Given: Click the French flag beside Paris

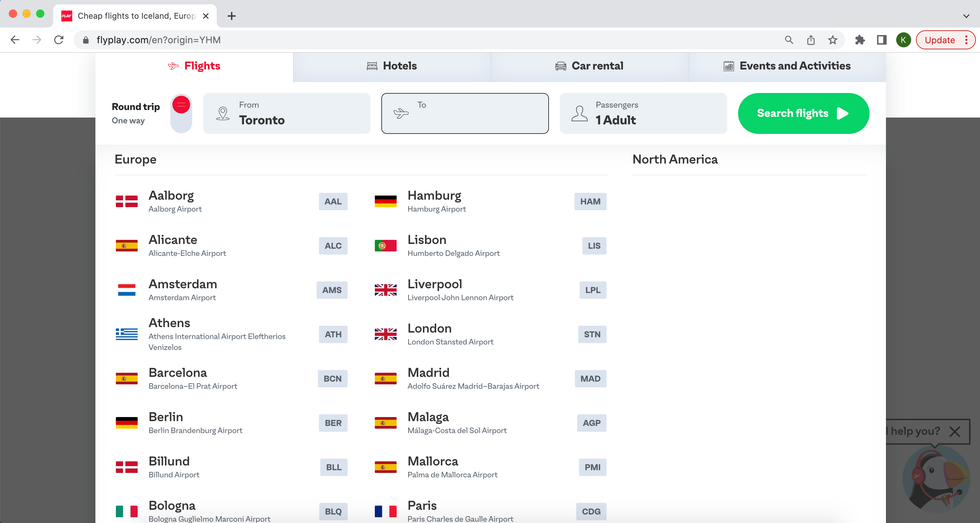Looking at the screenshot, I should tap(386, 512).
